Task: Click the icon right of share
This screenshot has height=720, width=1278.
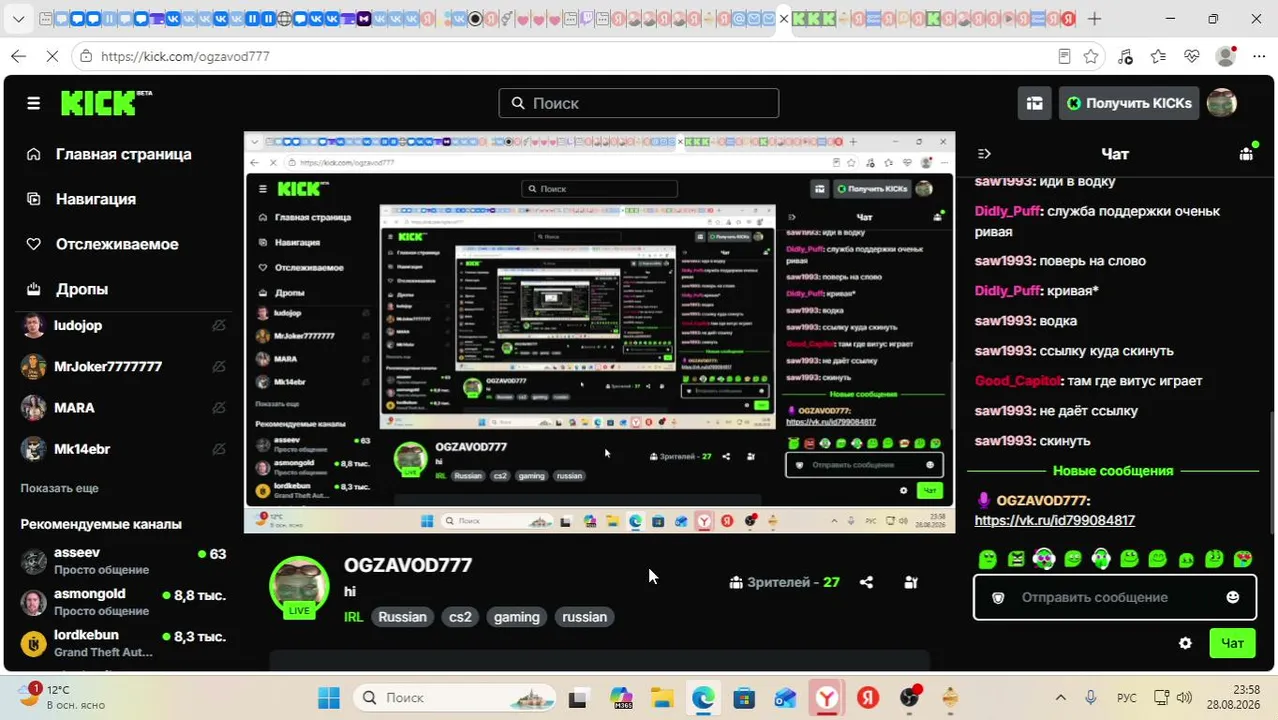Action: [x=911, y=582]
